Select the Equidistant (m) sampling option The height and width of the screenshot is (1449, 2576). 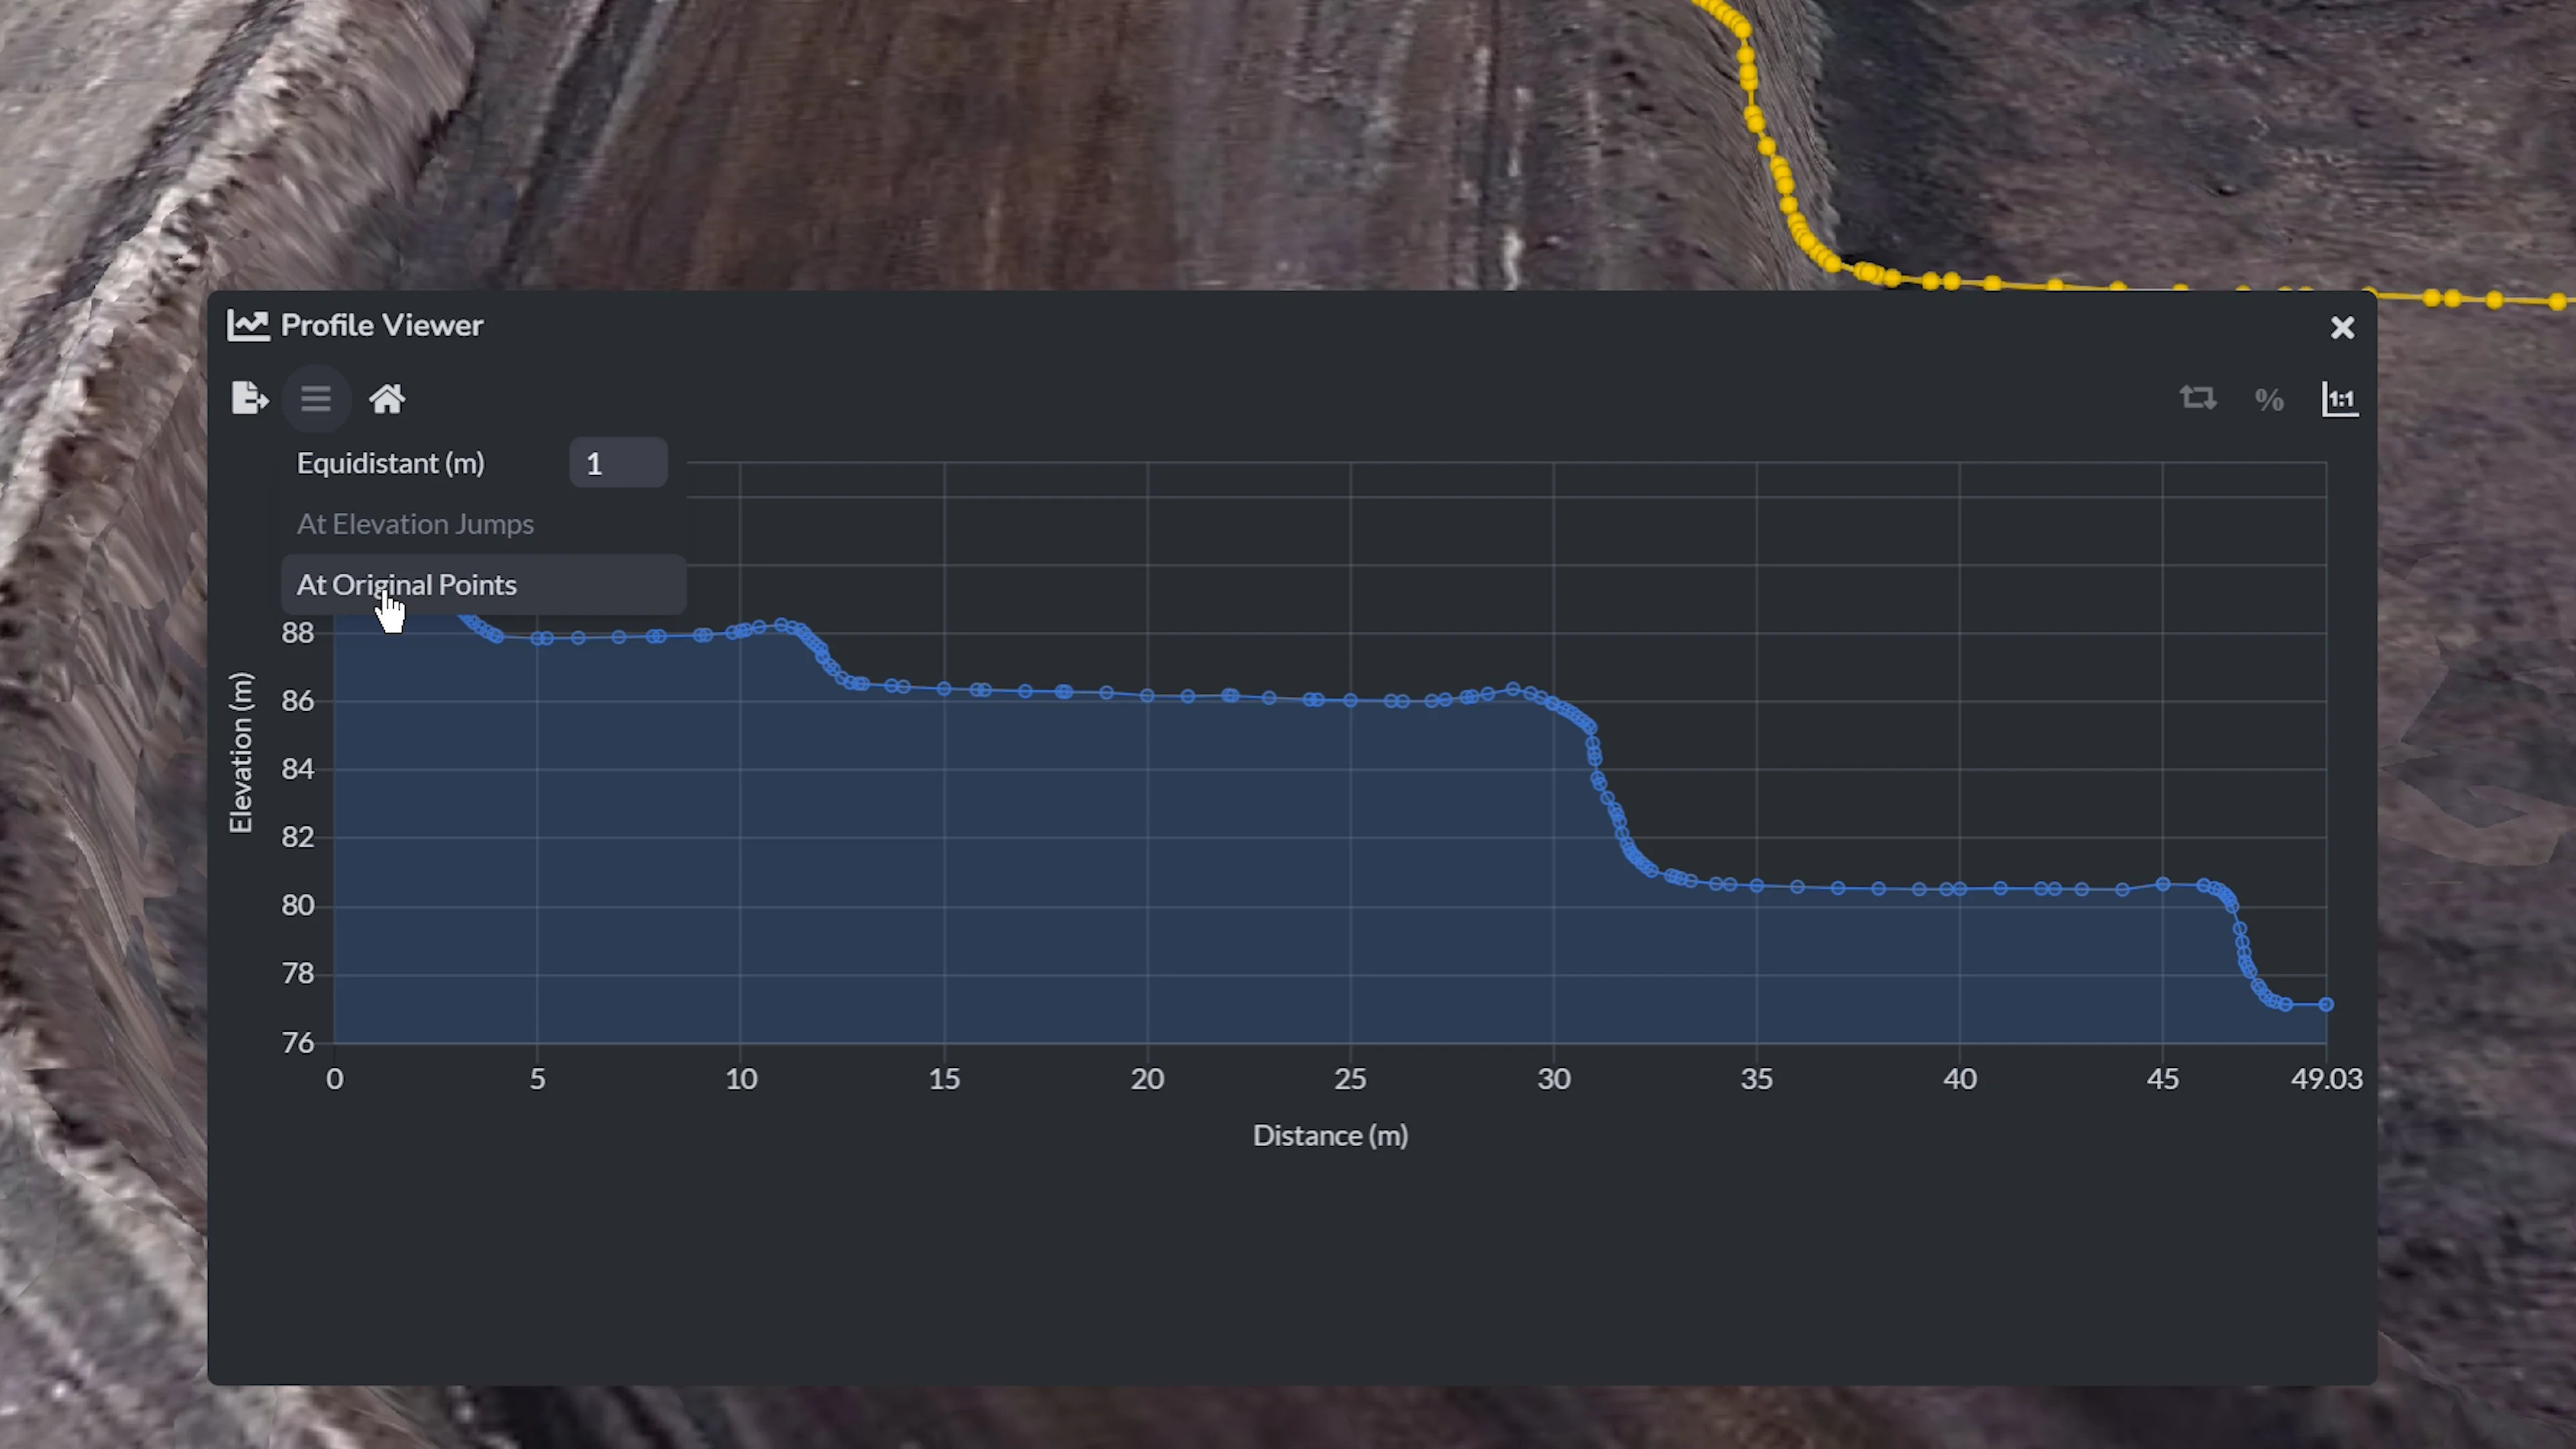(x=391, y=463)
